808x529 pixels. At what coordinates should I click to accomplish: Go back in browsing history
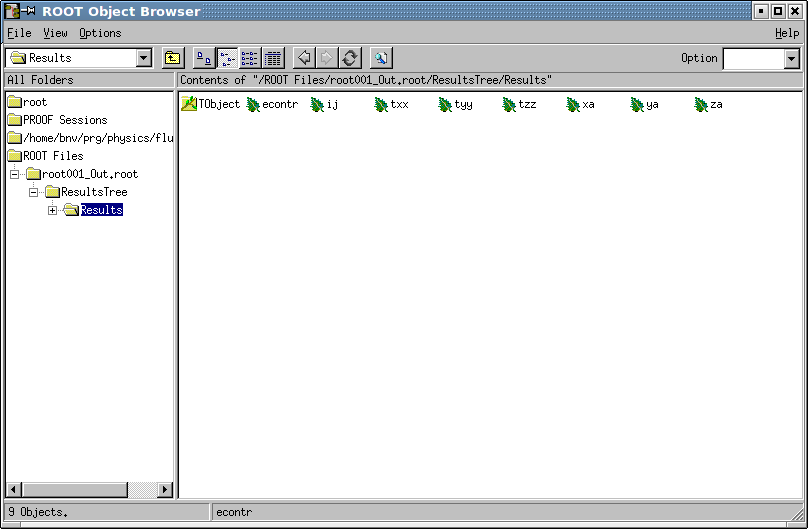(x=304, y=58)
